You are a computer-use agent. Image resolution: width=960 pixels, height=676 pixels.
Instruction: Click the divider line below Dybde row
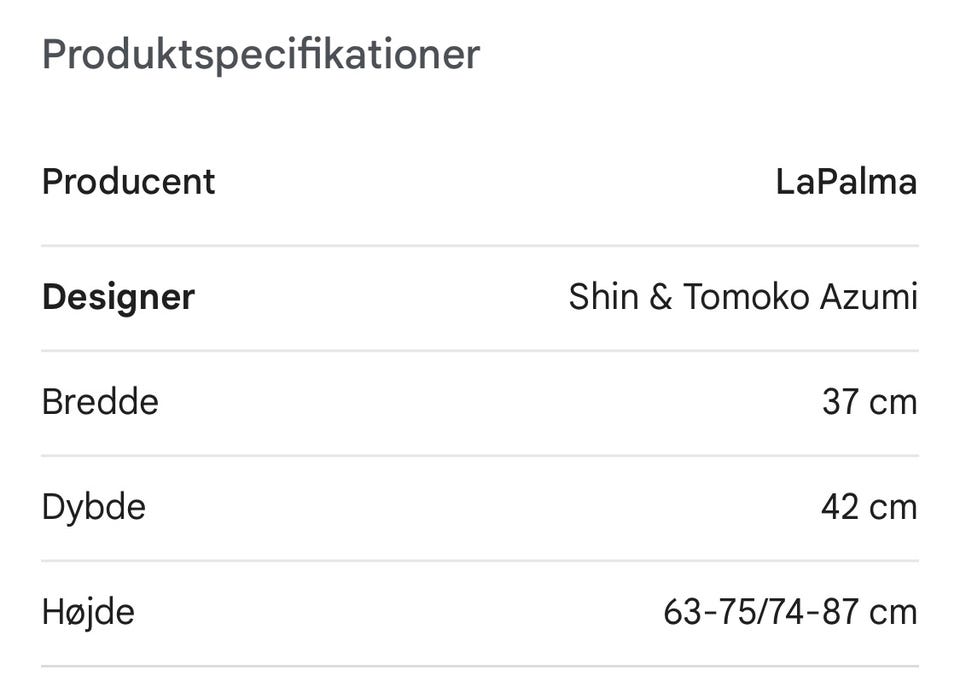pos(480,560)
